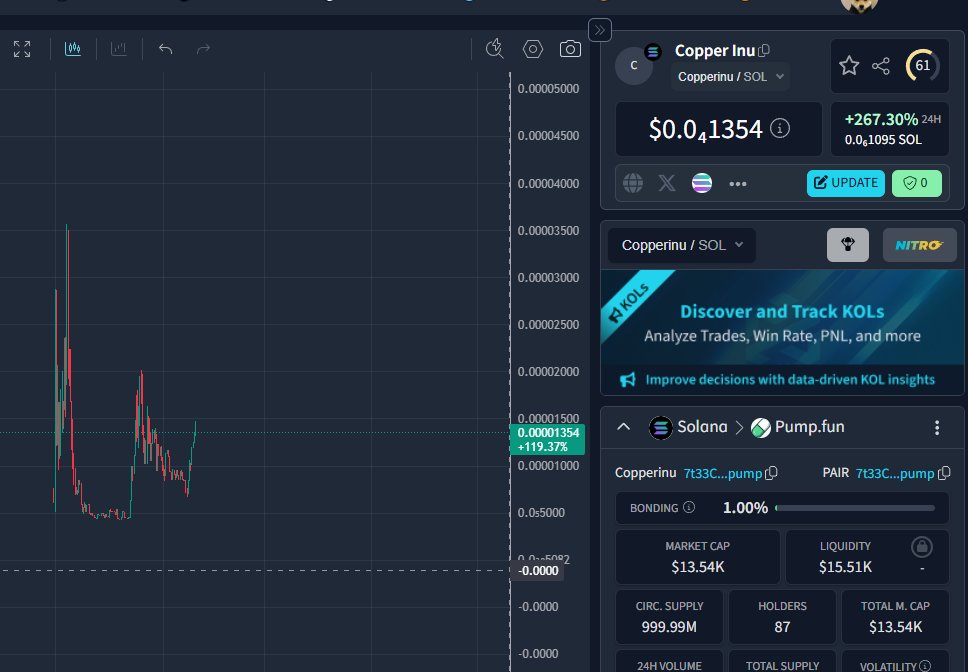Open the token X profile
This screenshot has width=968, height=672.
(667, 183)
